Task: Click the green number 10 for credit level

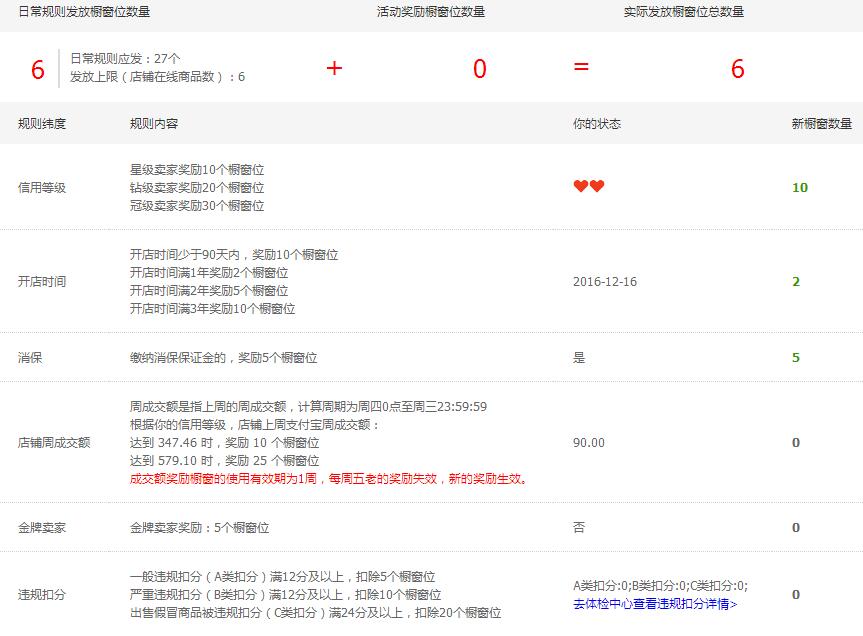Action: pyautogui.click(x=799, y=188)
